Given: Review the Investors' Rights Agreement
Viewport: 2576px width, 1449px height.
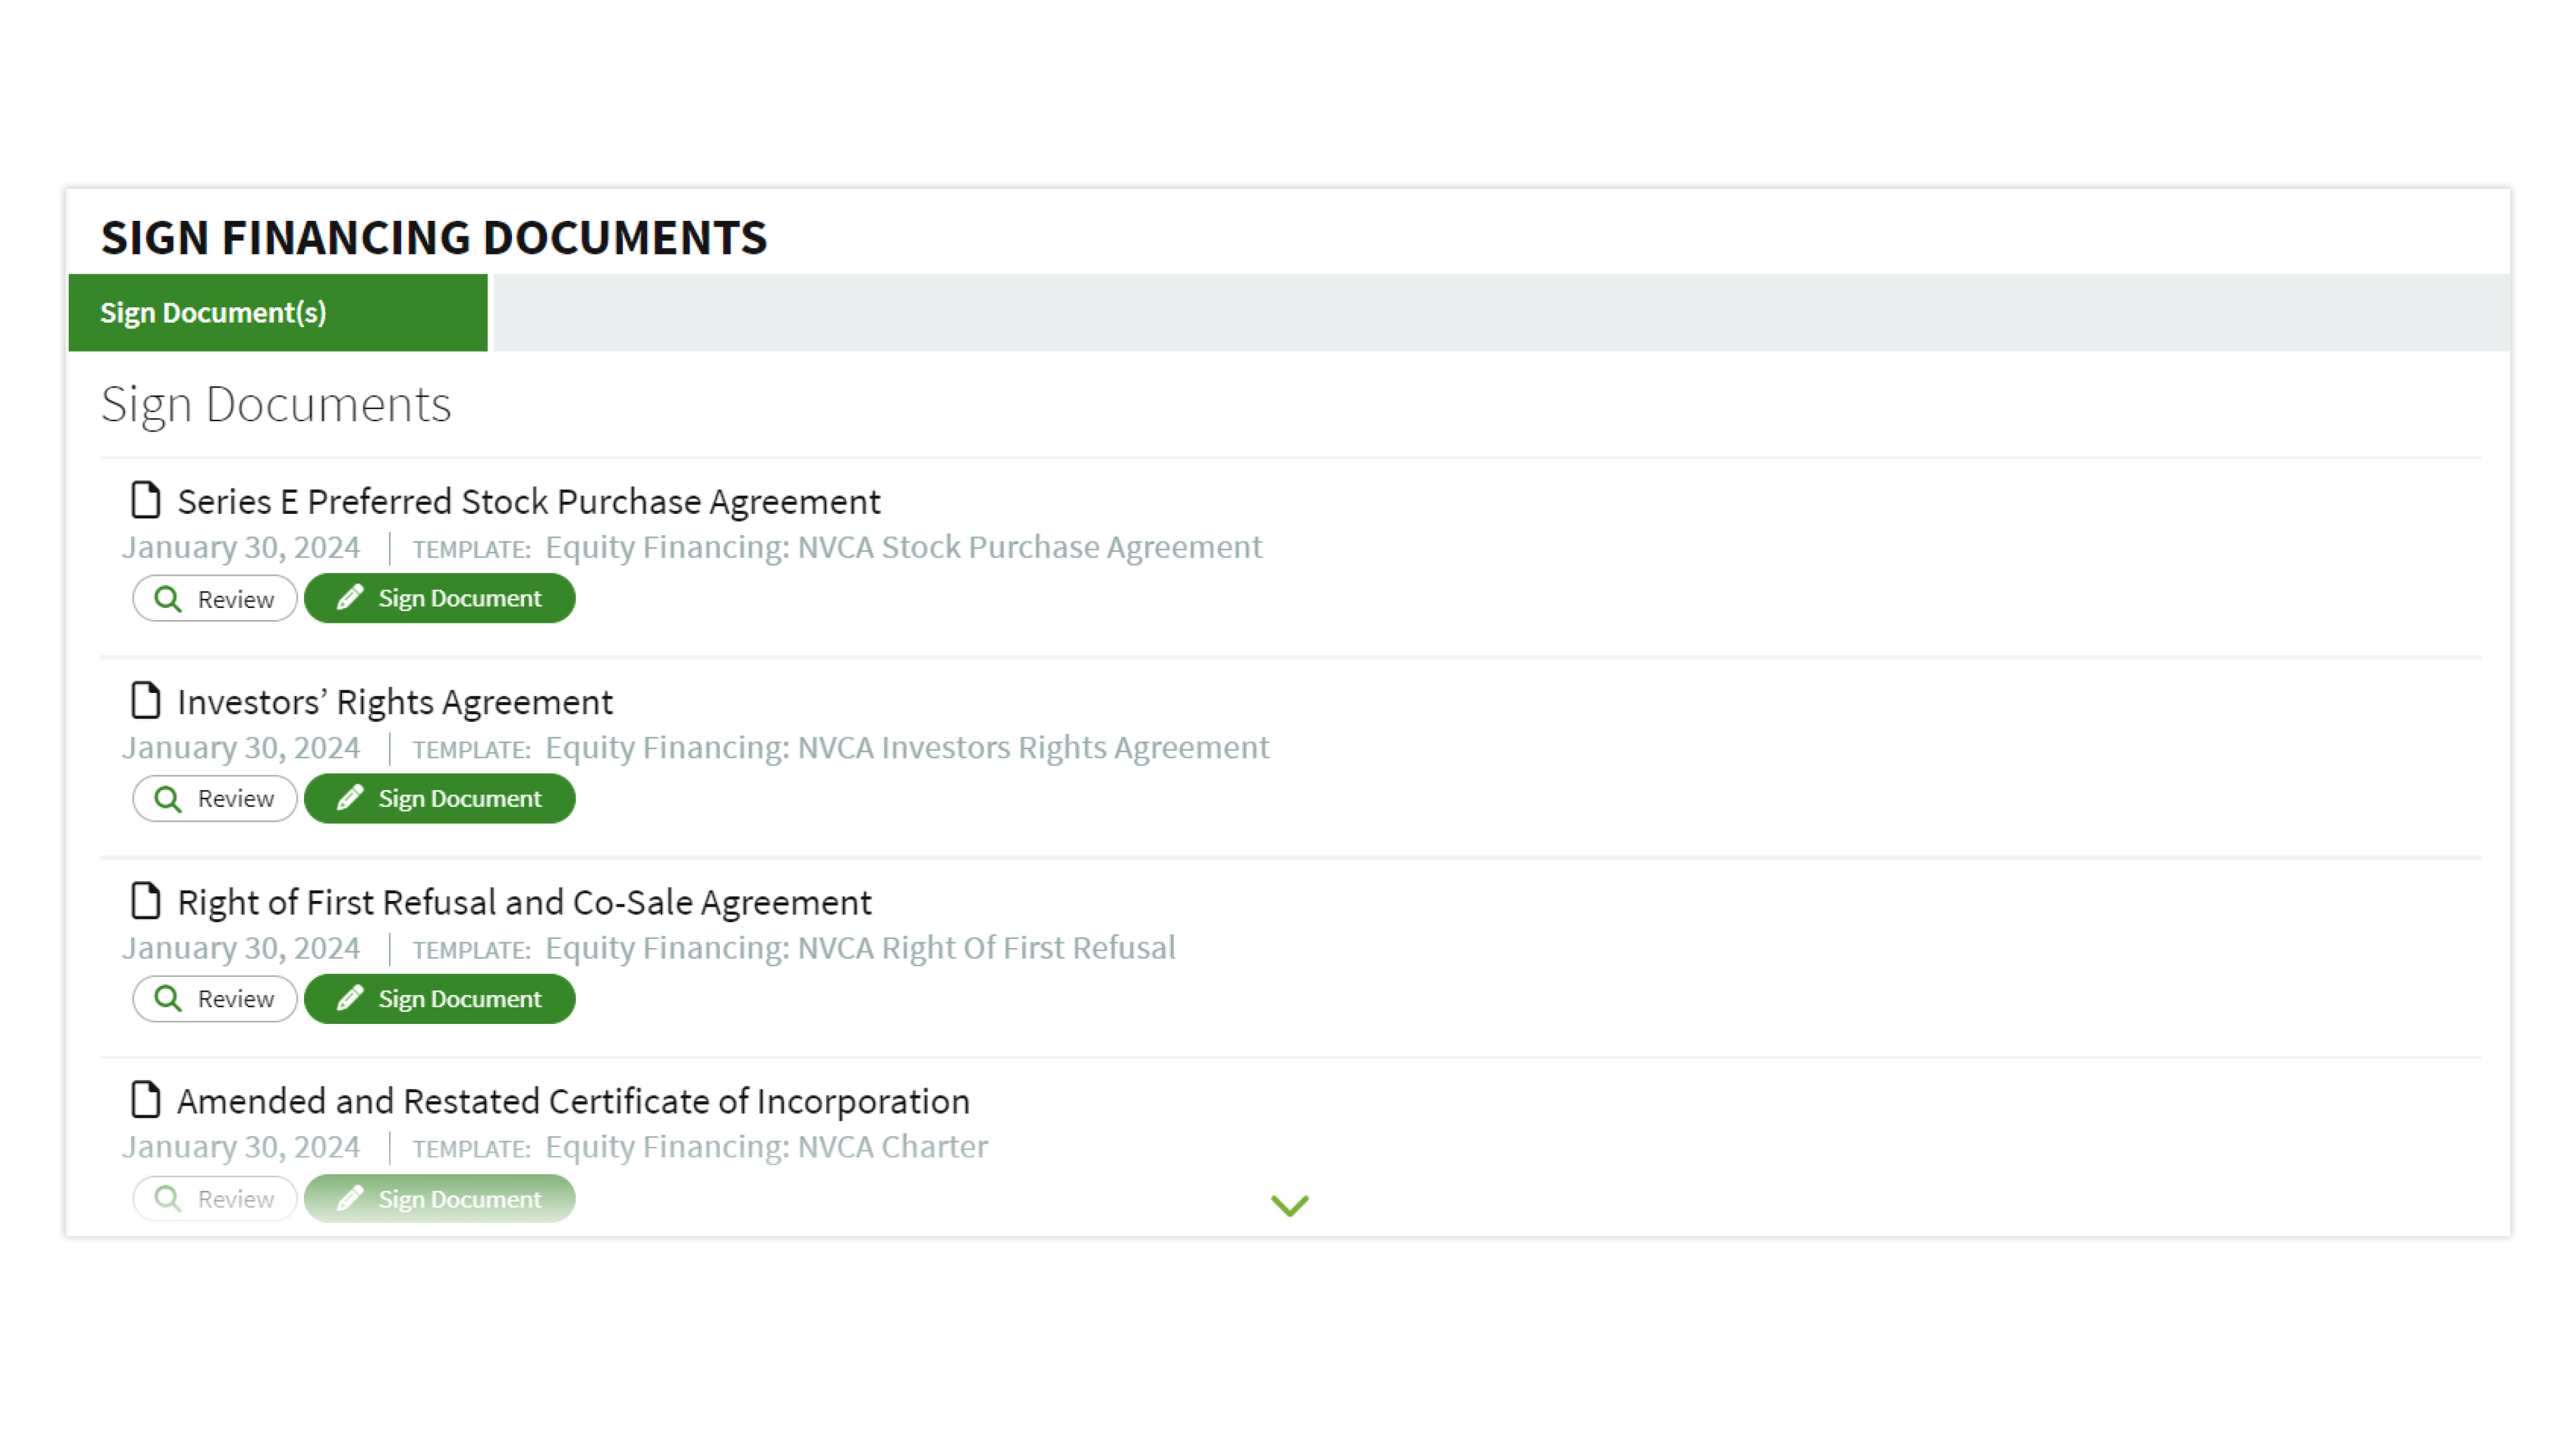Looking at the screenshot, I should (x=213, y=798).
